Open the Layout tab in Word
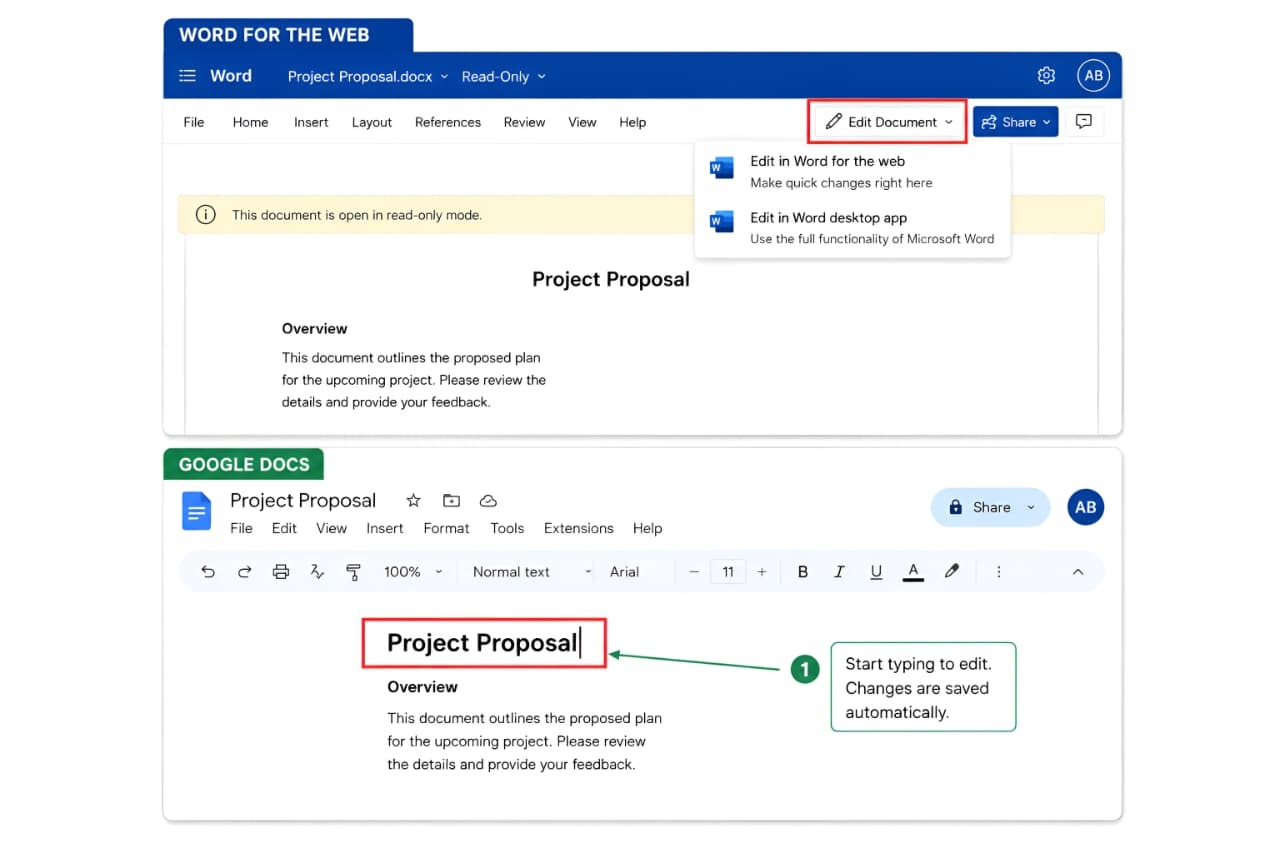The height and width of the screenshot is (853, 1280). tap(372, 122)
